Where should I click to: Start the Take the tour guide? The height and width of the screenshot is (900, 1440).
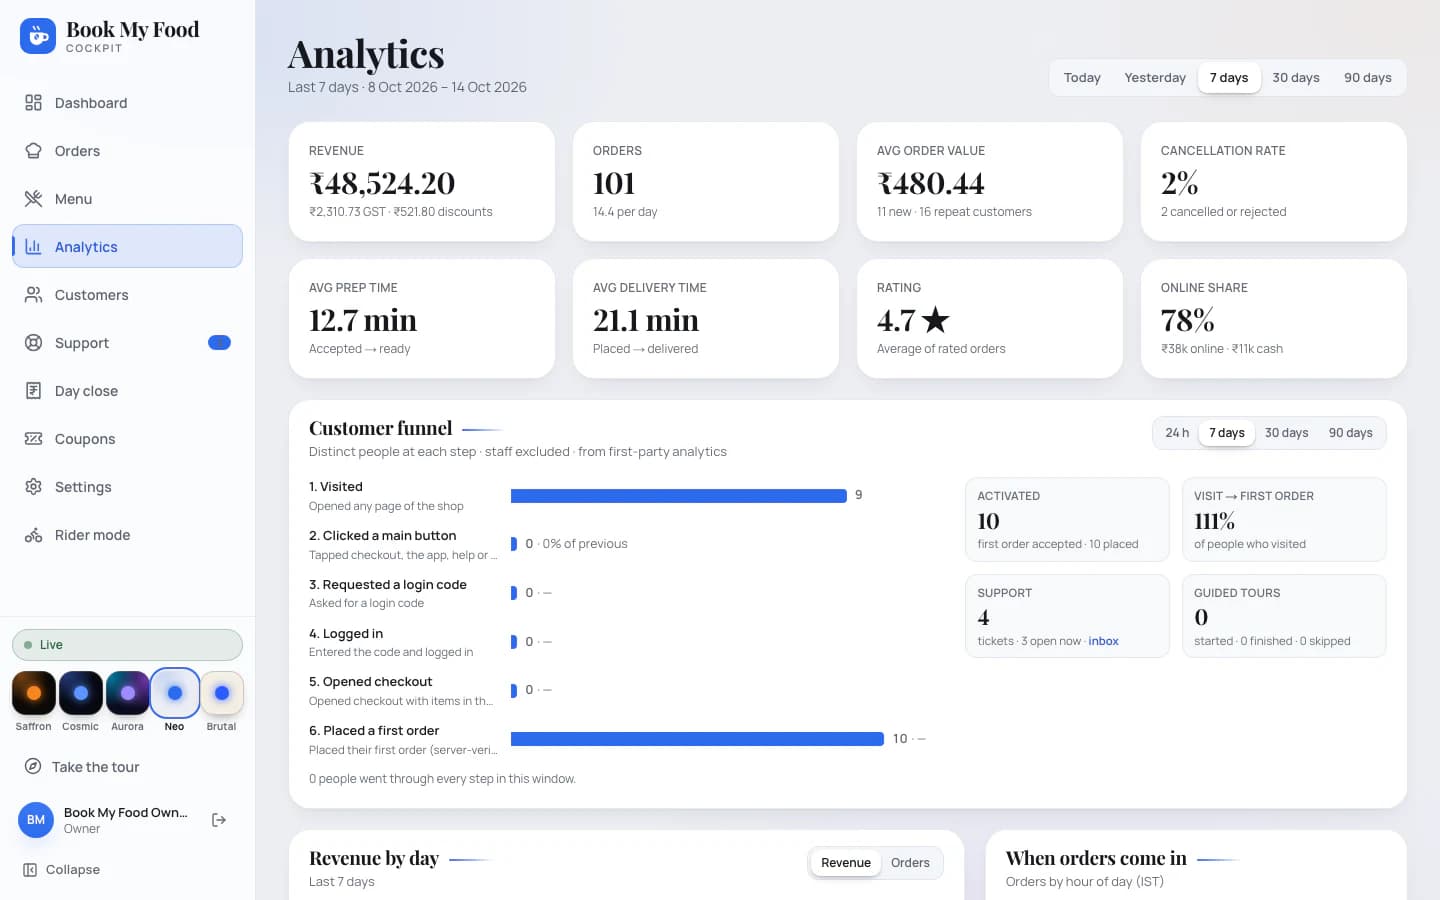pos(127,767)
